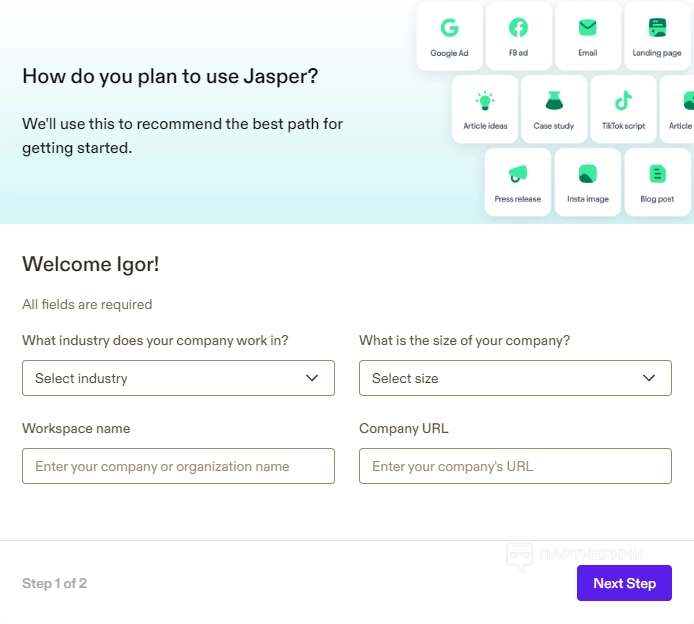Click the Insta image icon

pyautogui.click(x=588, y=174)
